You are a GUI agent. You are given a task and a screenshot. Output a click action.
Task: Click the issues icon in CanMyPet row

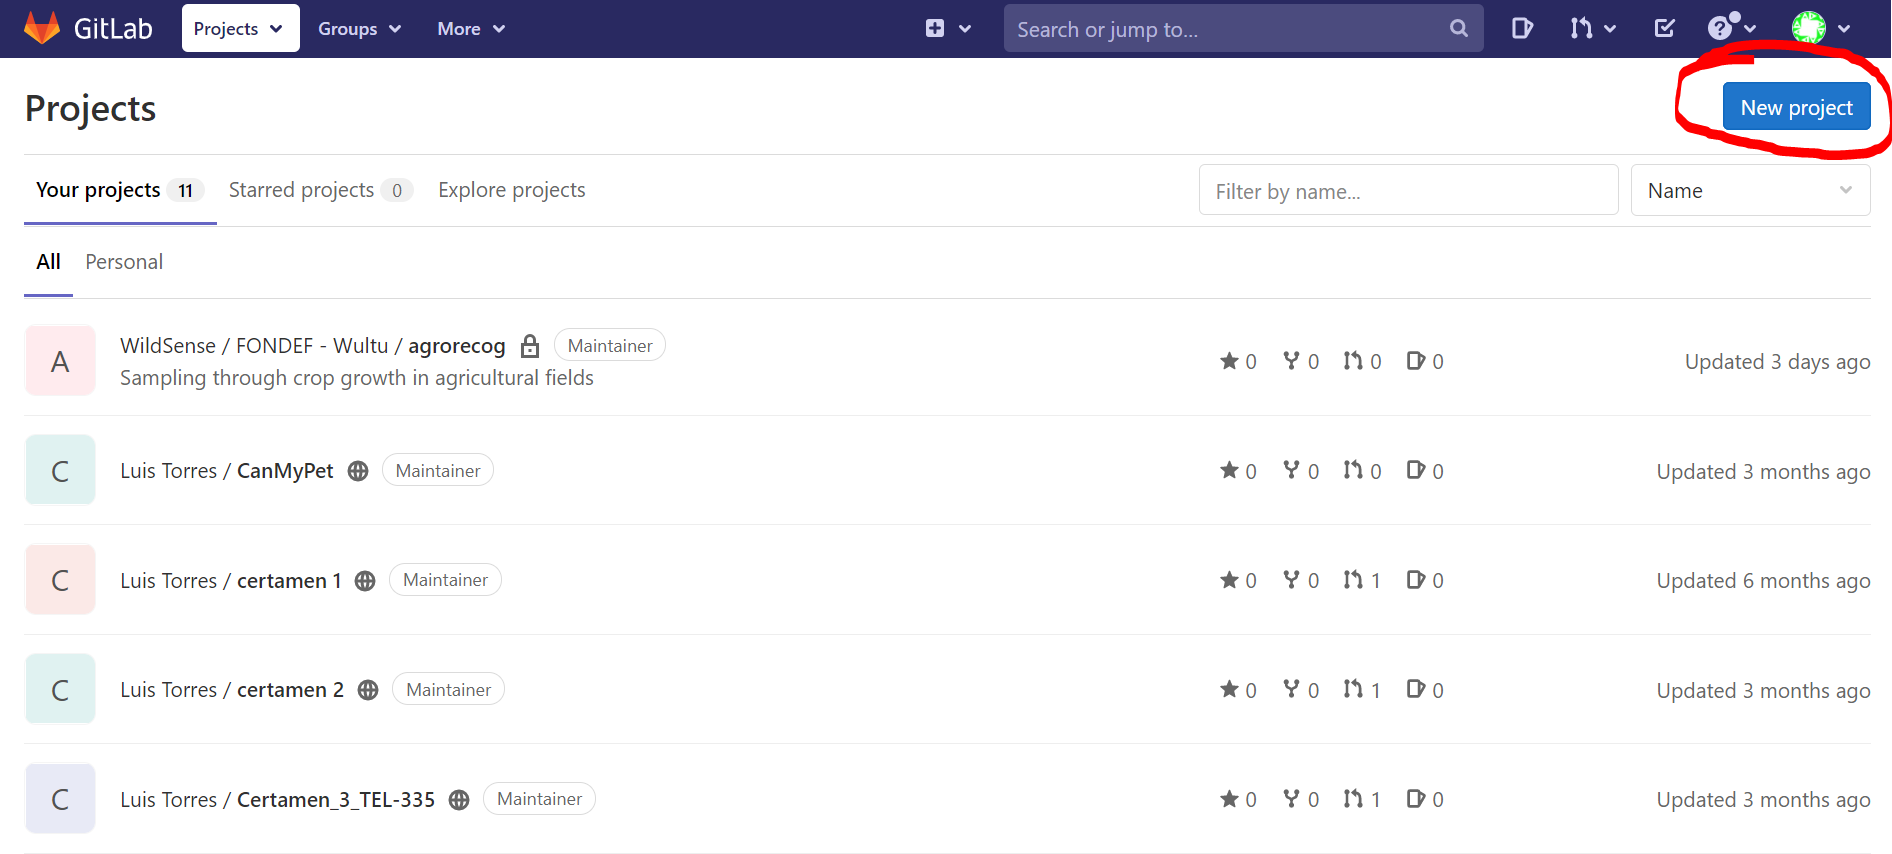(x=1416, y=470)
